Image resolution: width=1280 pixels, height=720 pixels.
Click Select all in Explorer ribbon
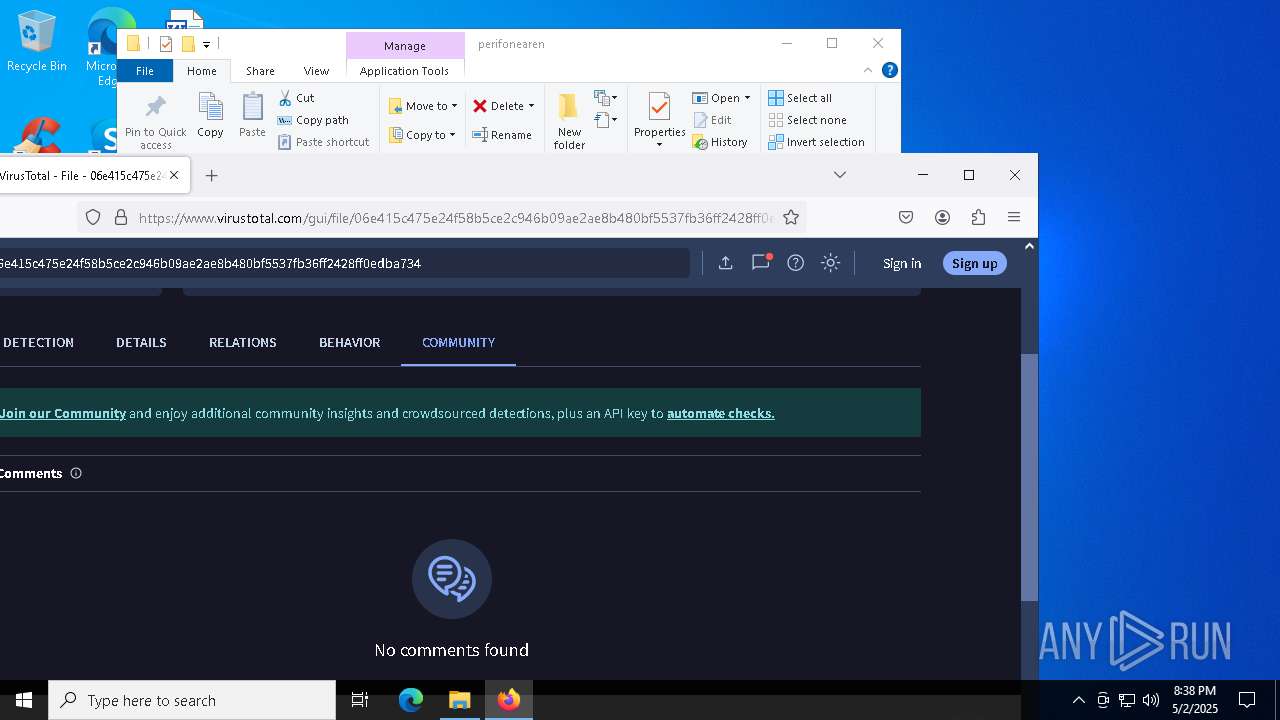[x=800, y=98]
